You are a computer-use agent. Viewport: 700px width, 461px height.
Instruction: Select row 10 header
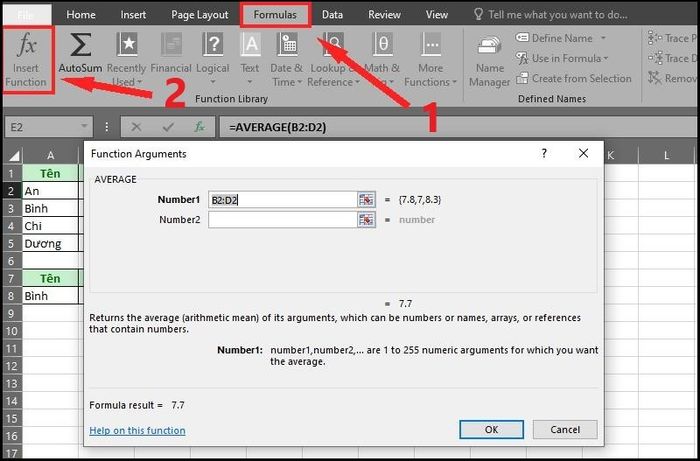tap(12, 331)
